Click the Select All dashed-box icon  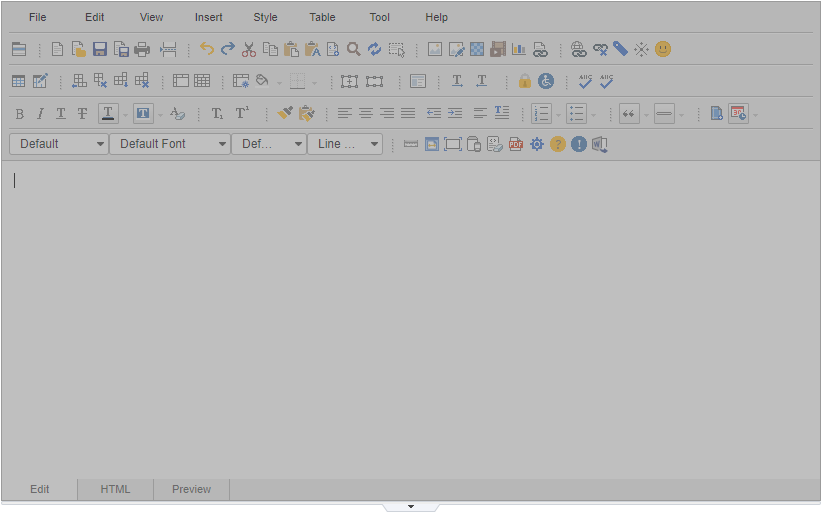(396, 49)
